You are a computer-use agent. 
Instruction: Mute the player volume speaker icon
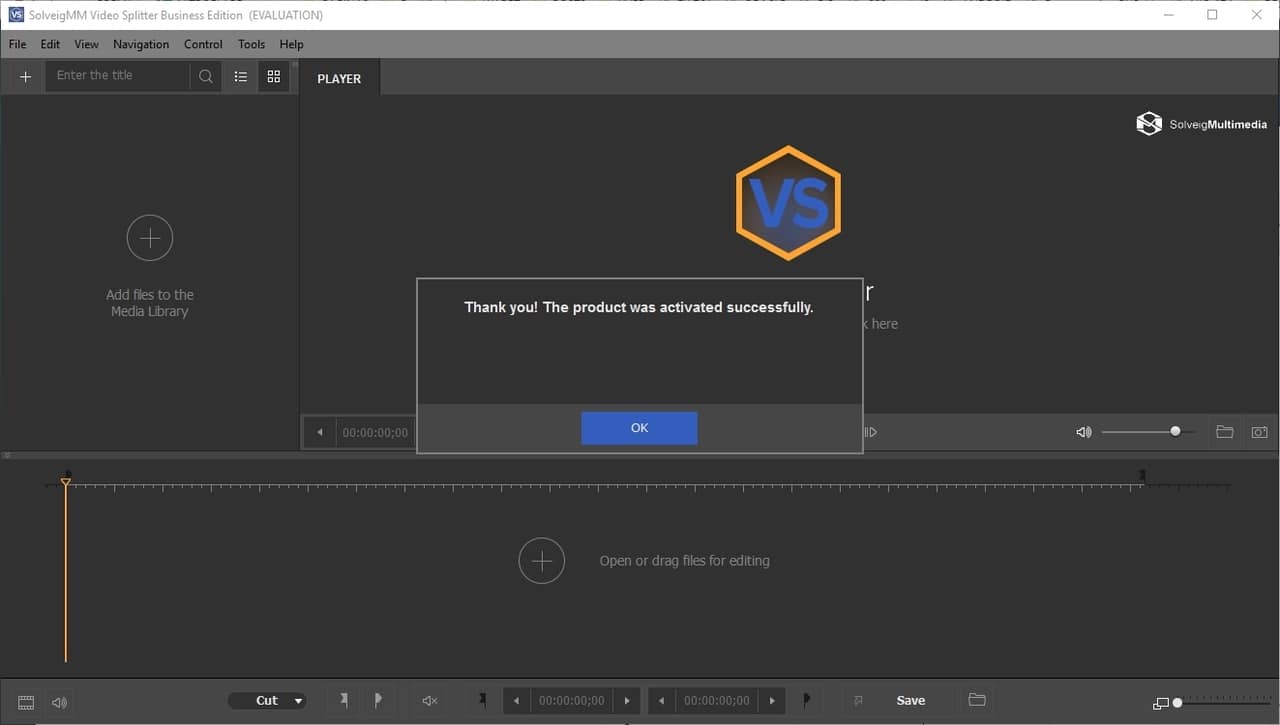[x=1084, y=432]
